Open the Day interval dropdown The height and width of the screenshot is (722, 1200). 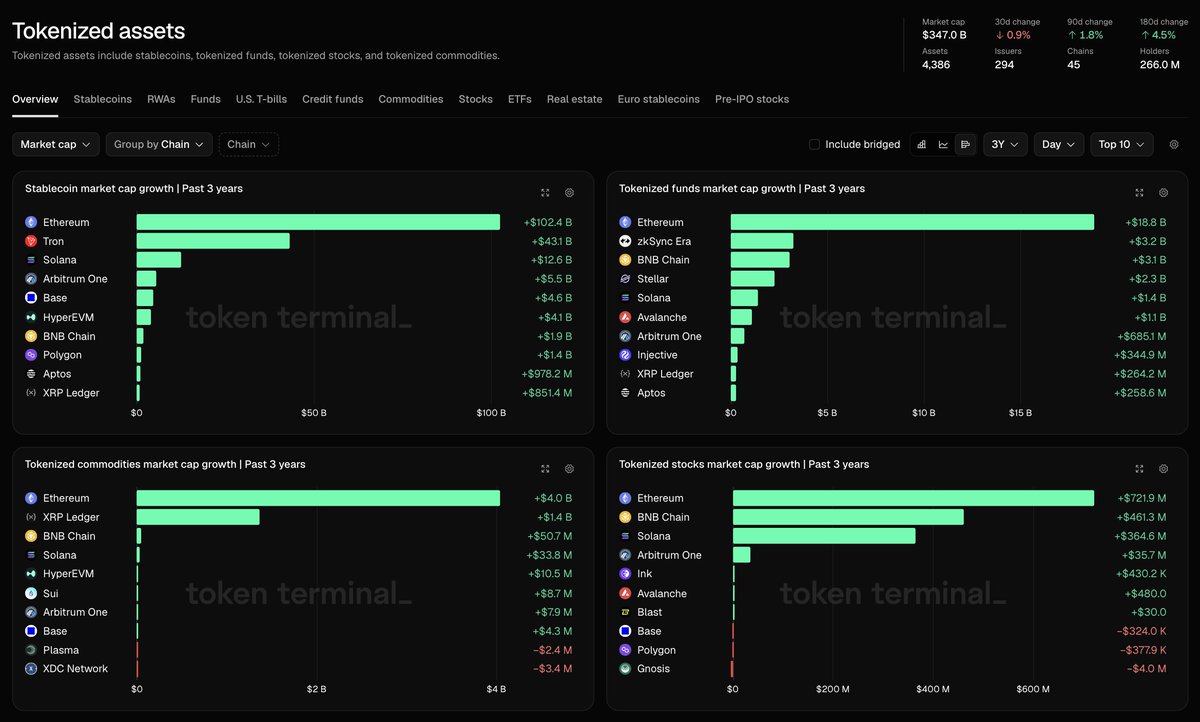[1059, 145]
